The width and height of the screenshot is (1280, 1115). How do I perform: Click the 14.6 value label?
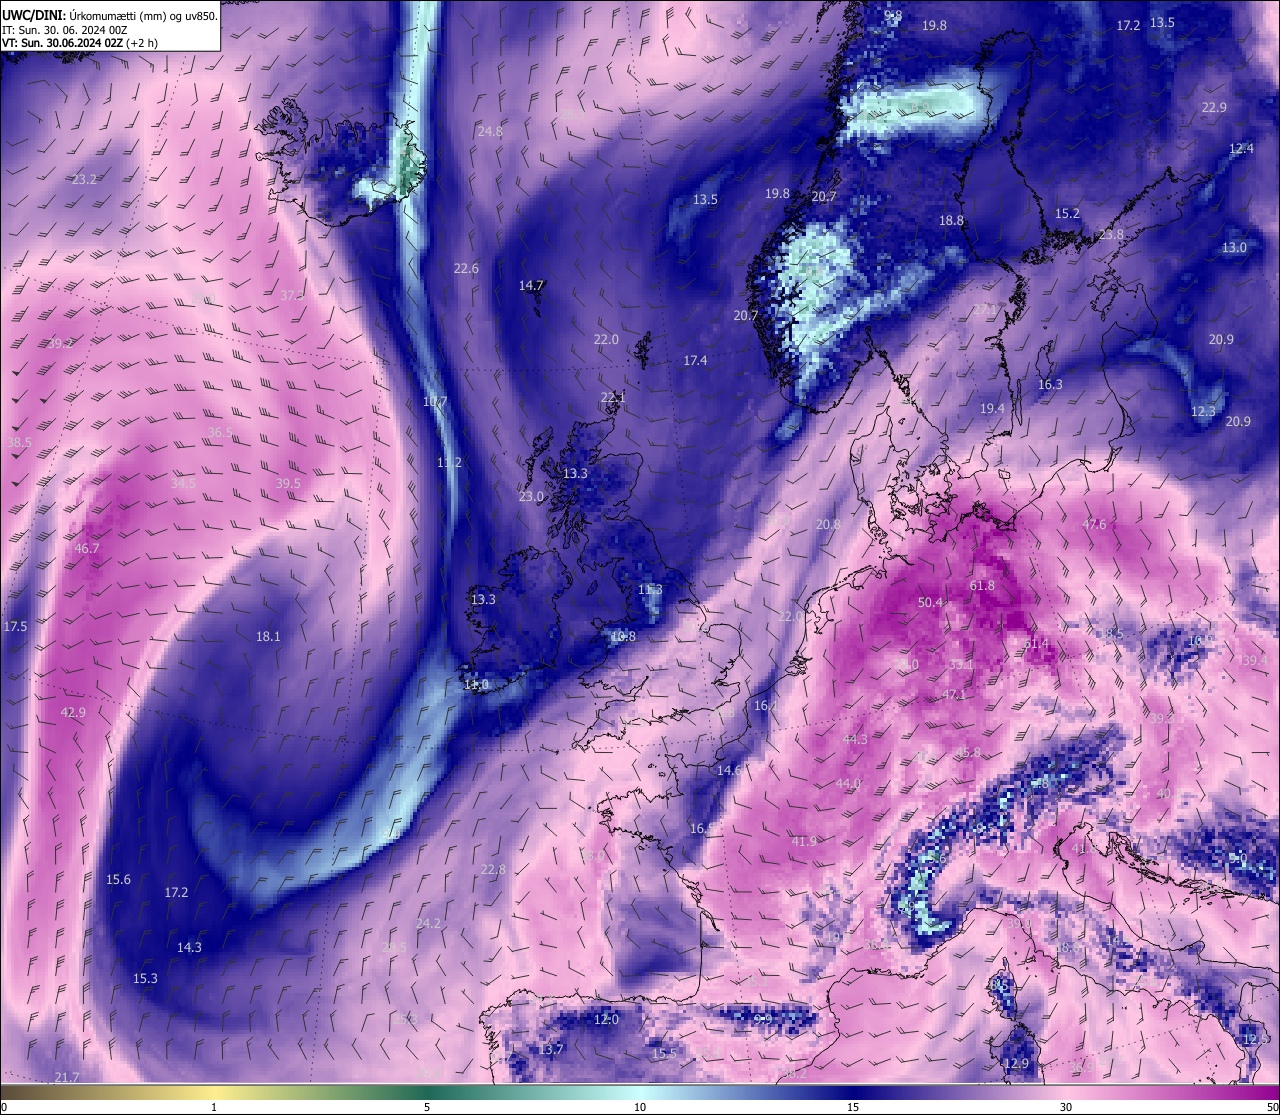(x=729, y=770)
